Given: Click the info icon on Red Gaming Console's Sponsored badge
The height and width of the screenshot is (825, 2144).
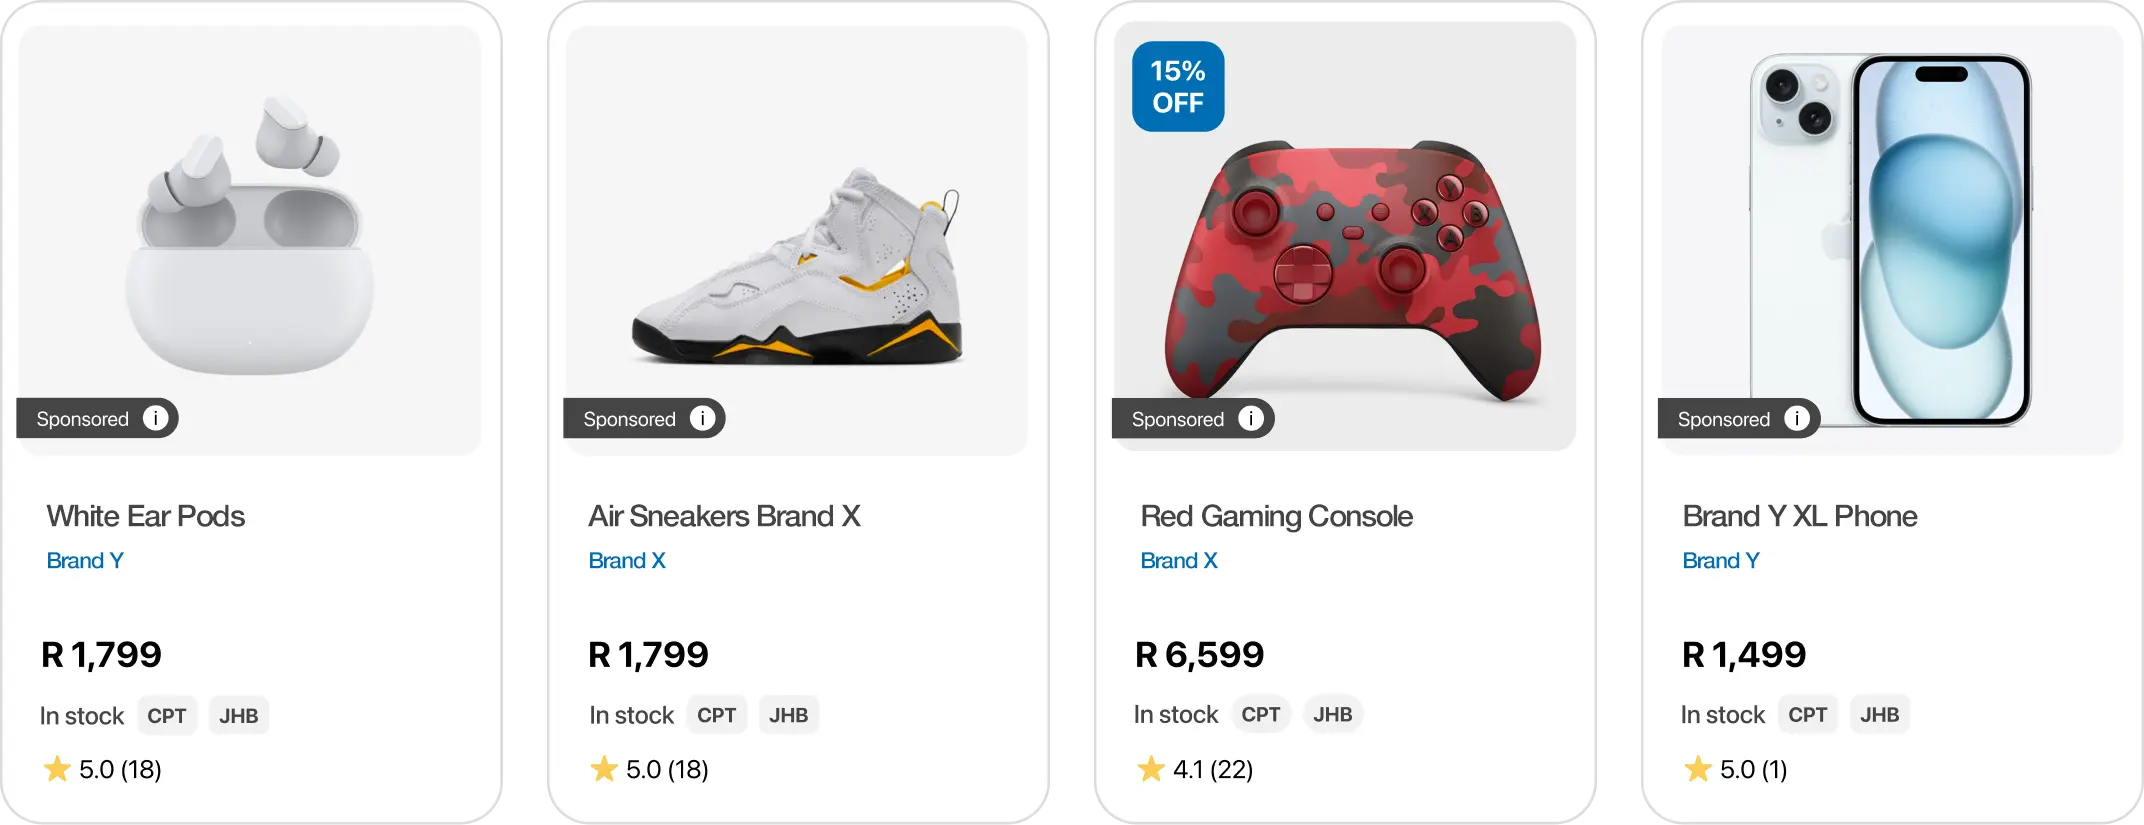Looking at the screenshot, I should [1250, 418].
